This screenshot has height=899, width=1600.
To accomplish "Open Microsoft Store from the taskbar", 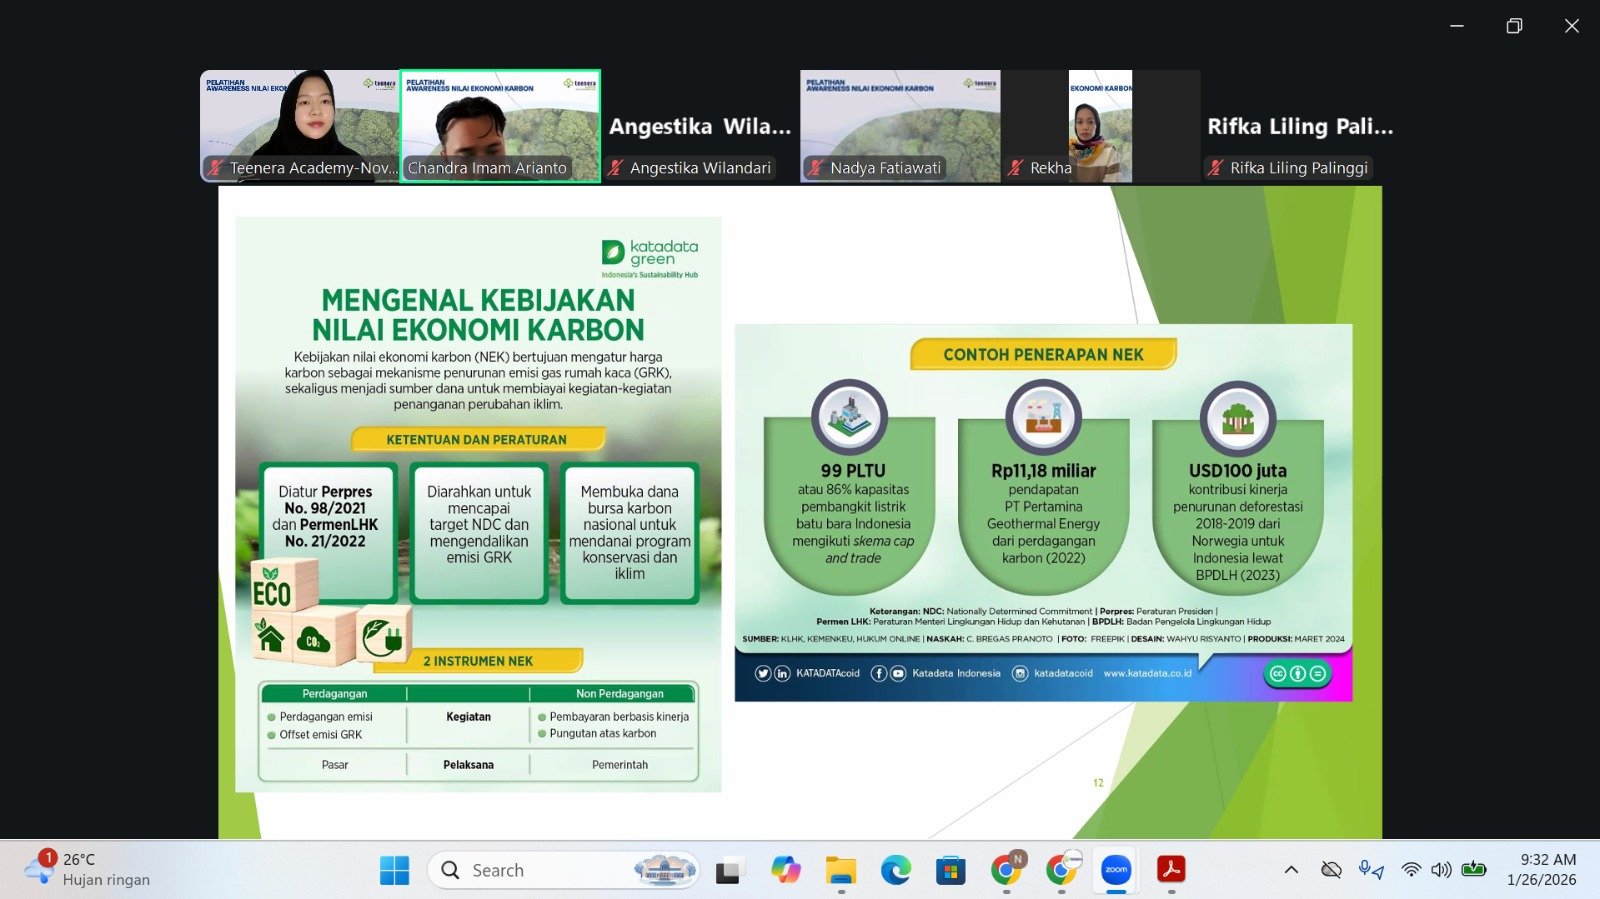I will tap(950, 870).
